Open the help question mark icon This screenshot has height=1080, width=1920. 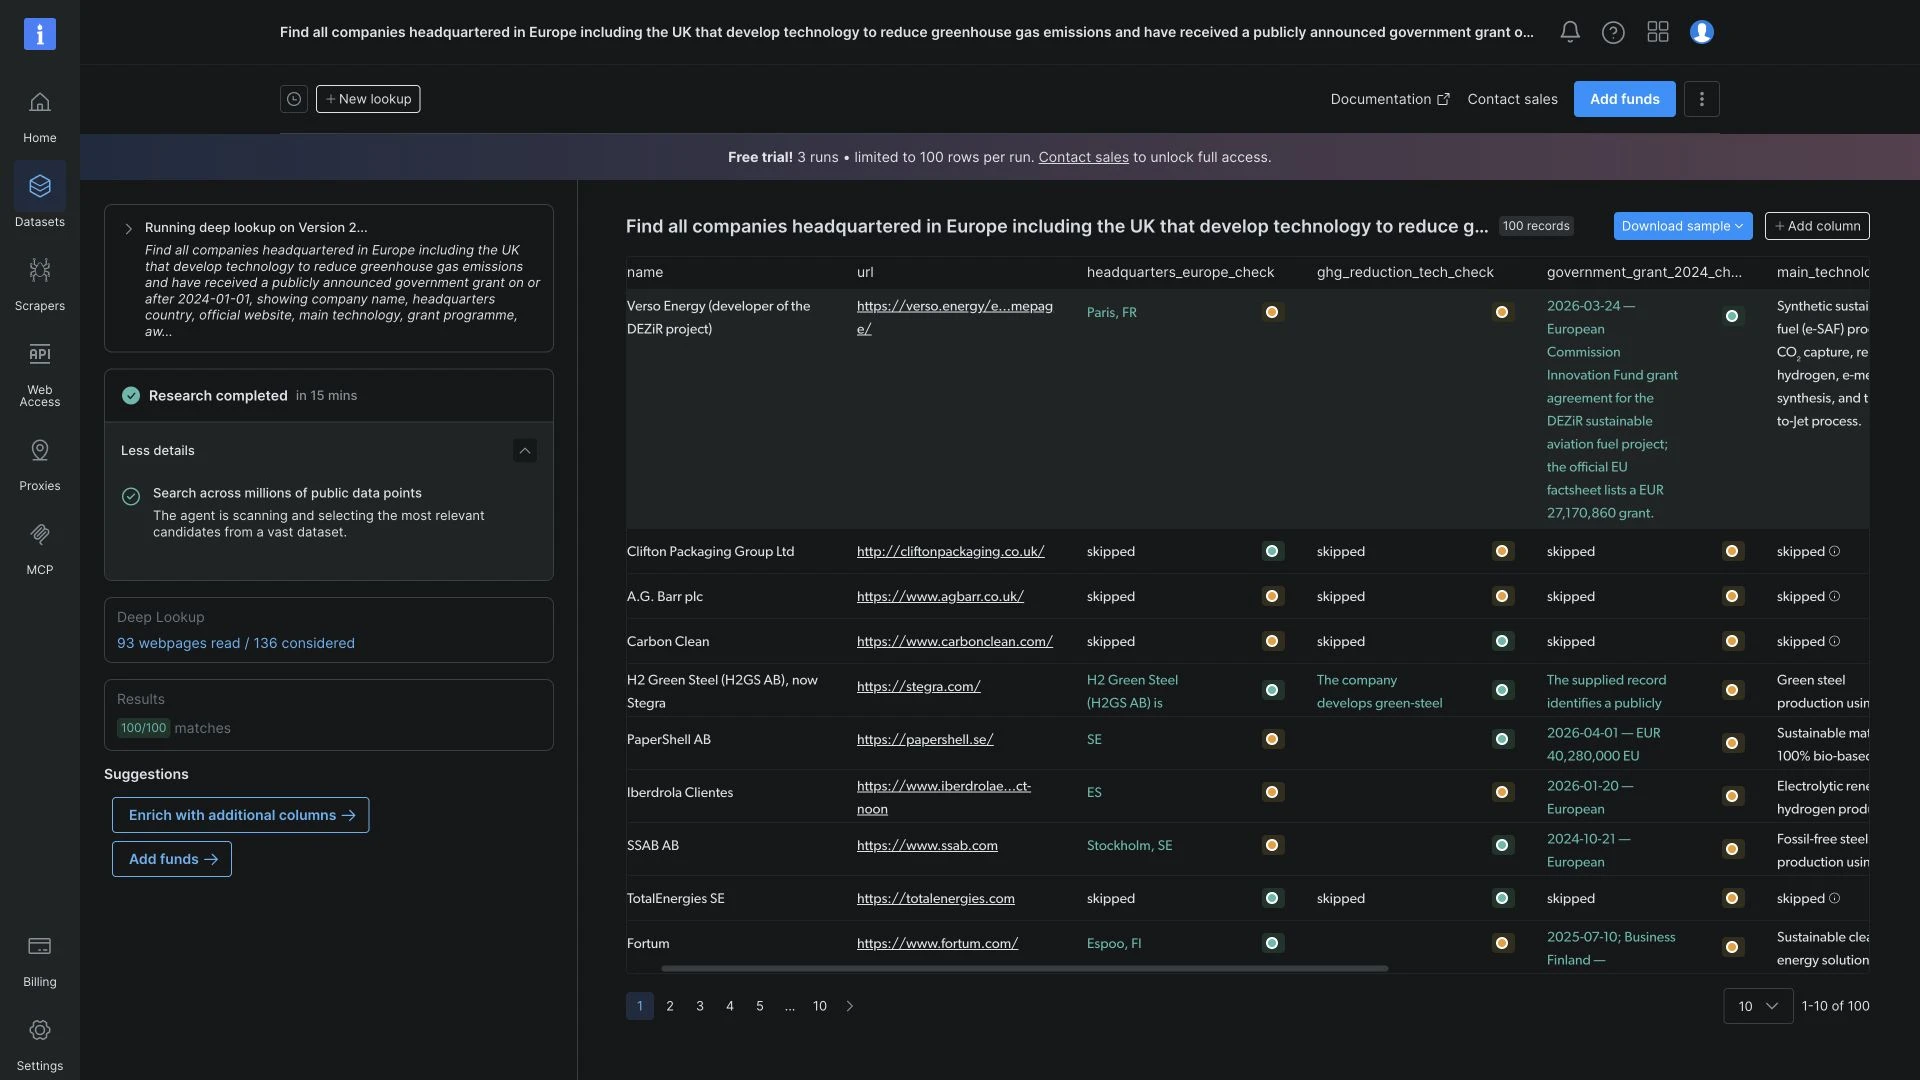click(1613, 32)
